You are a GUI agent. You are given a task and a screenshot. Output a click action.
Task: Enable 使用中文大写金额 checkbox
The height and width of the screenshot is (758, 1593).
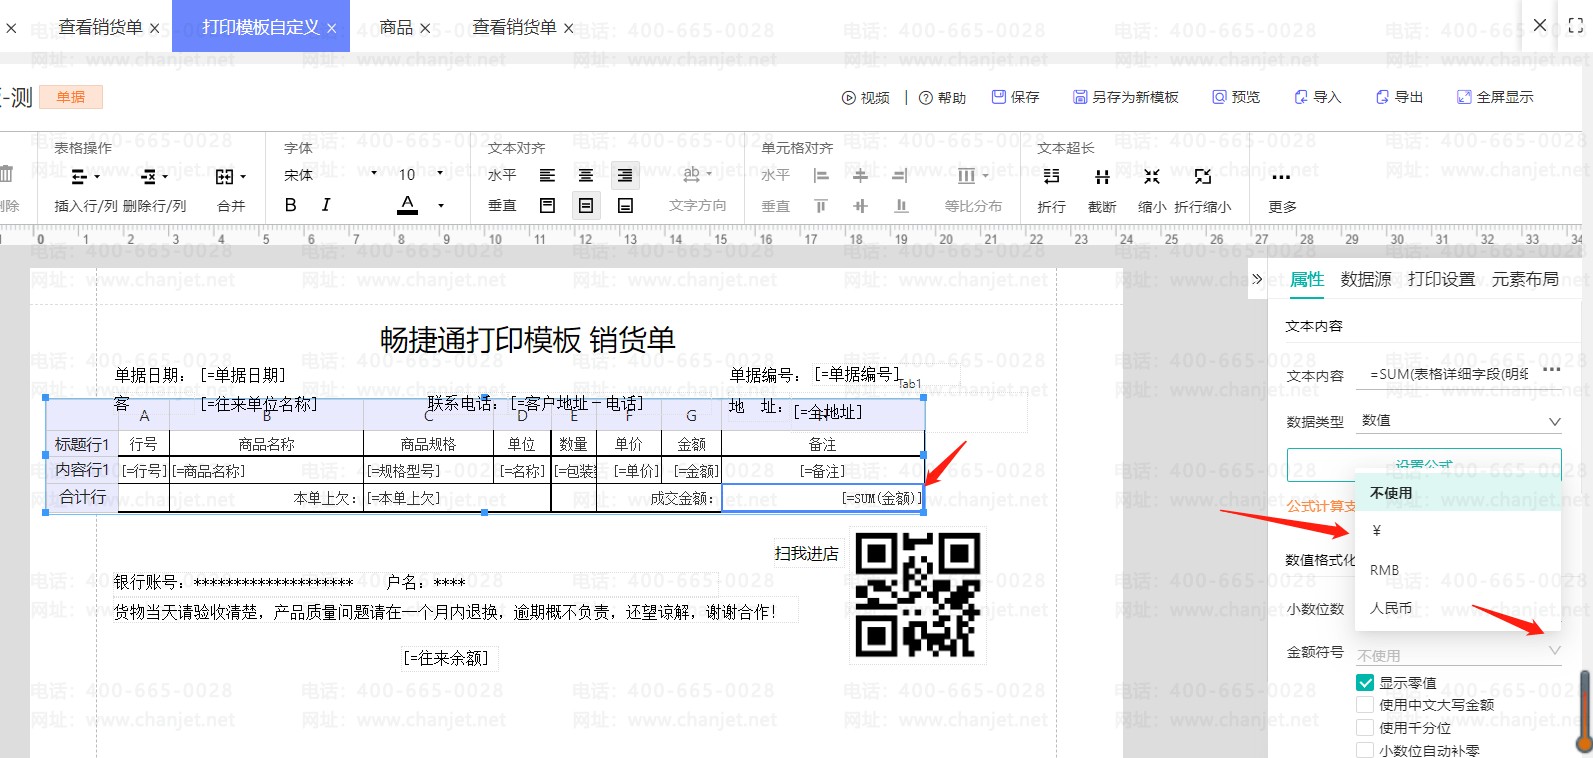tap(1365, 705)
